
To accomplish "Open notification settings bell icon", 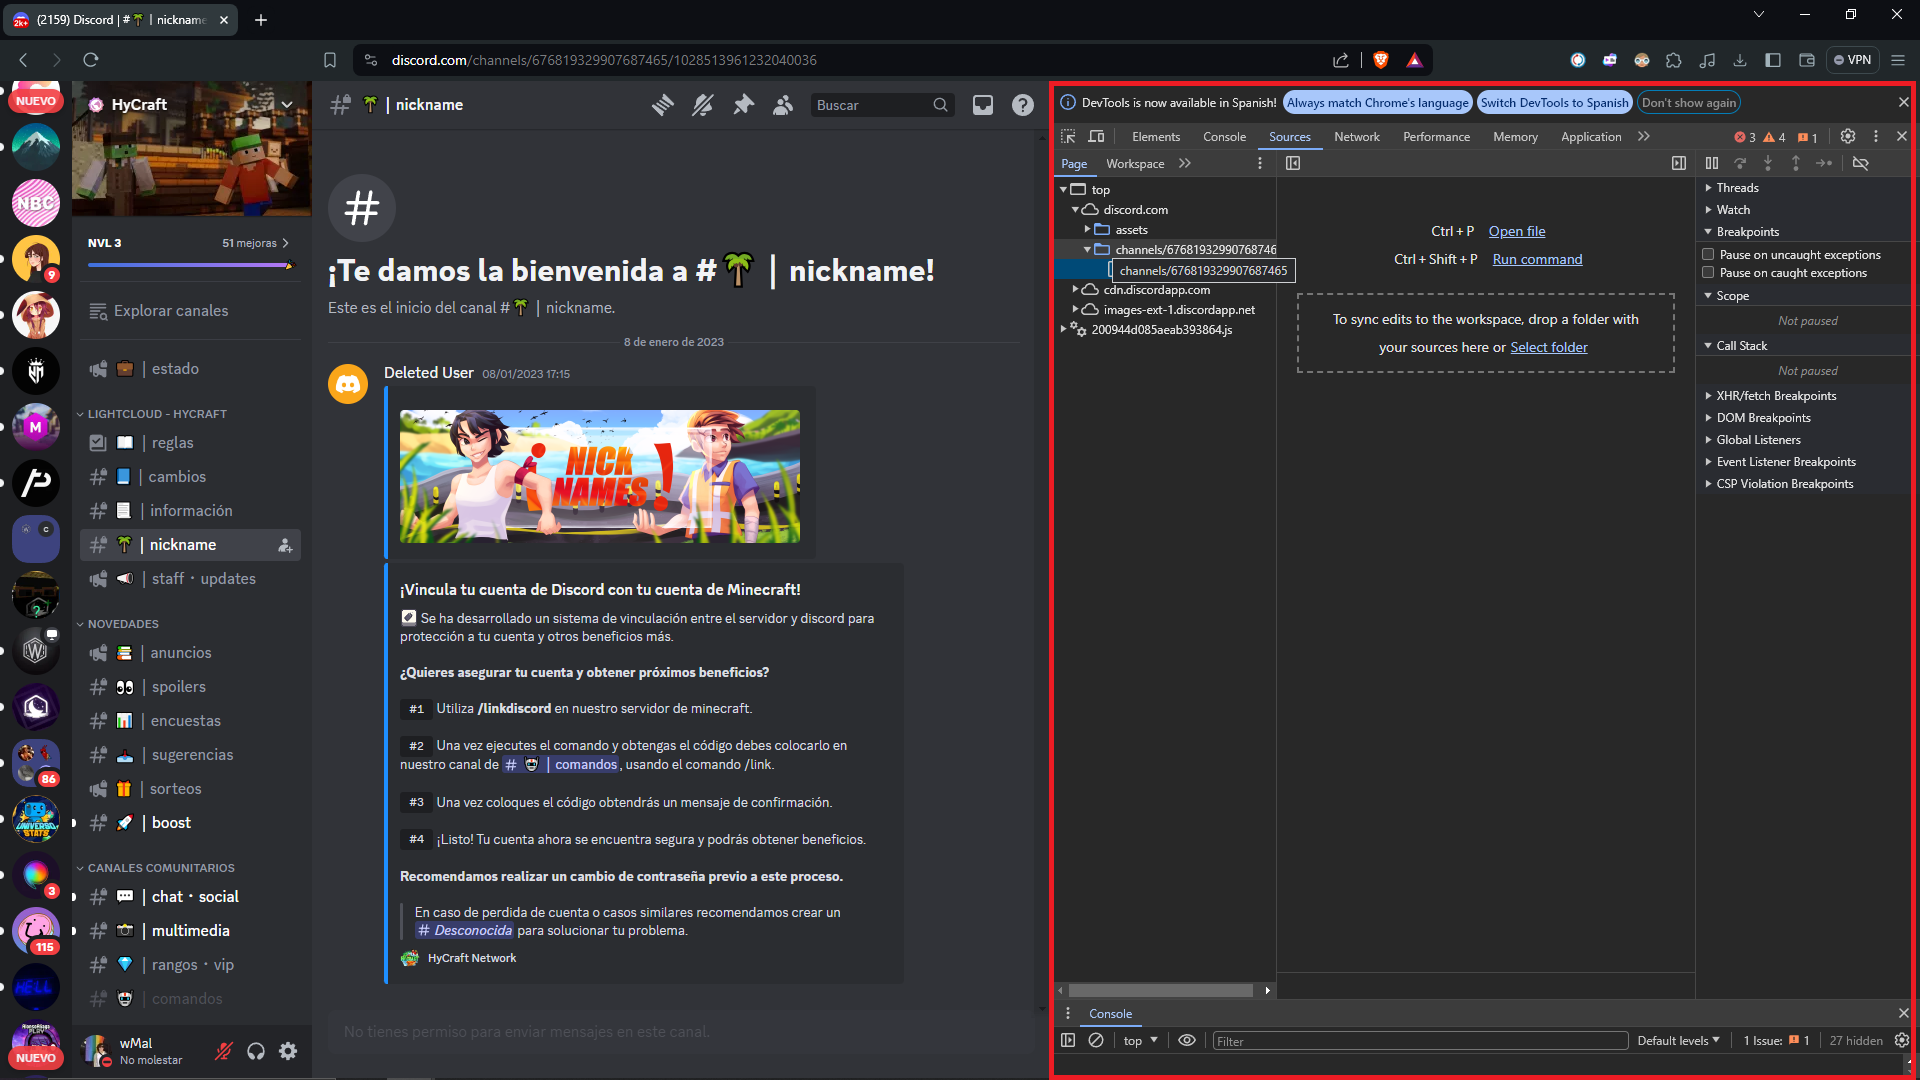I will pos(703,105).
